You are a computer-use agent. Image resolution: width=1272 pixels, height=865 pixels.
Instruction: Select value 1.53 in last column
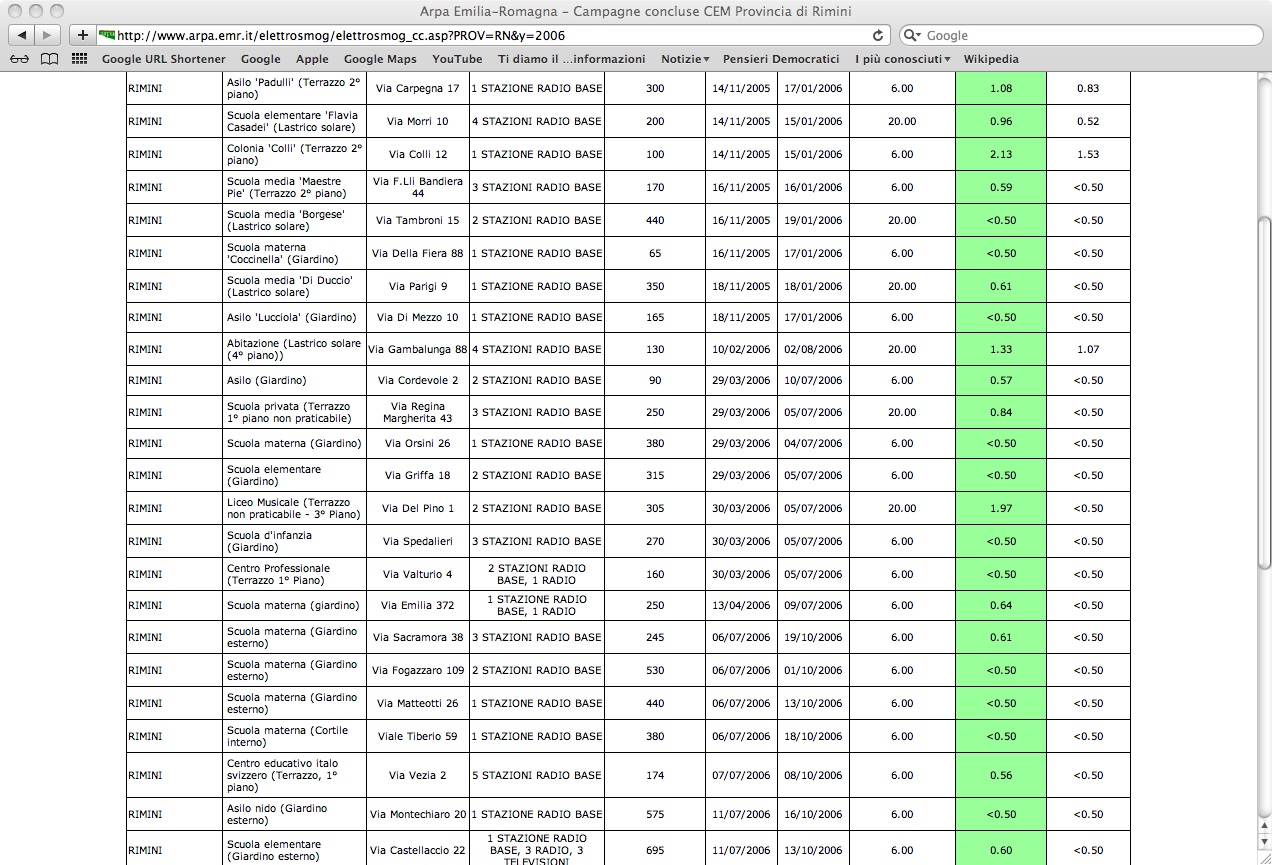pyautogui.click(x=1088, y=154)
